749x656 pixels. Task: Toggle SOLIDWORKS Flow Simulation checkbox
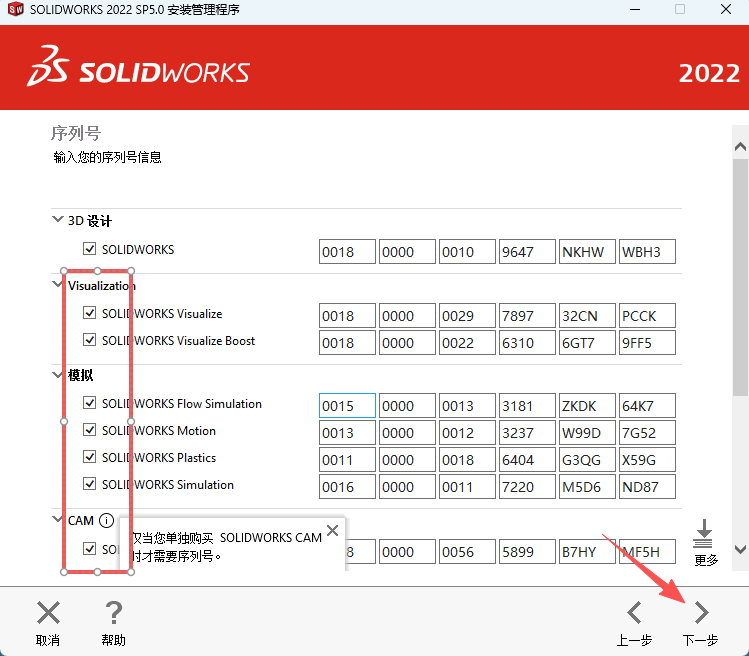coord(89,403)
